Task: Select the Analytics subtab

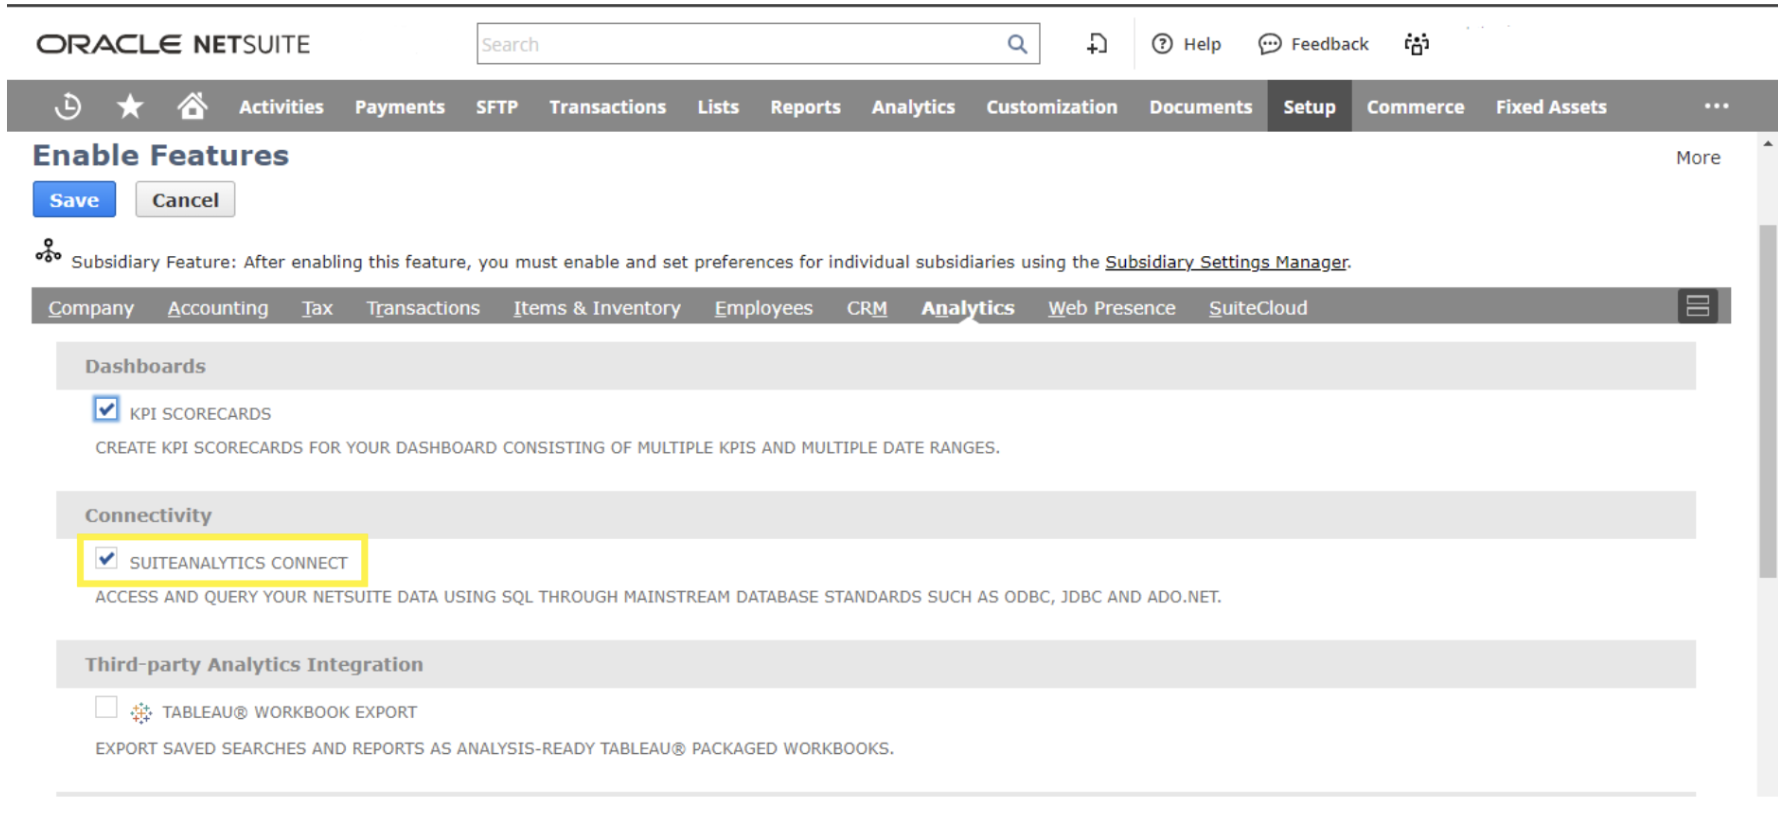Action: pos(968,308)
